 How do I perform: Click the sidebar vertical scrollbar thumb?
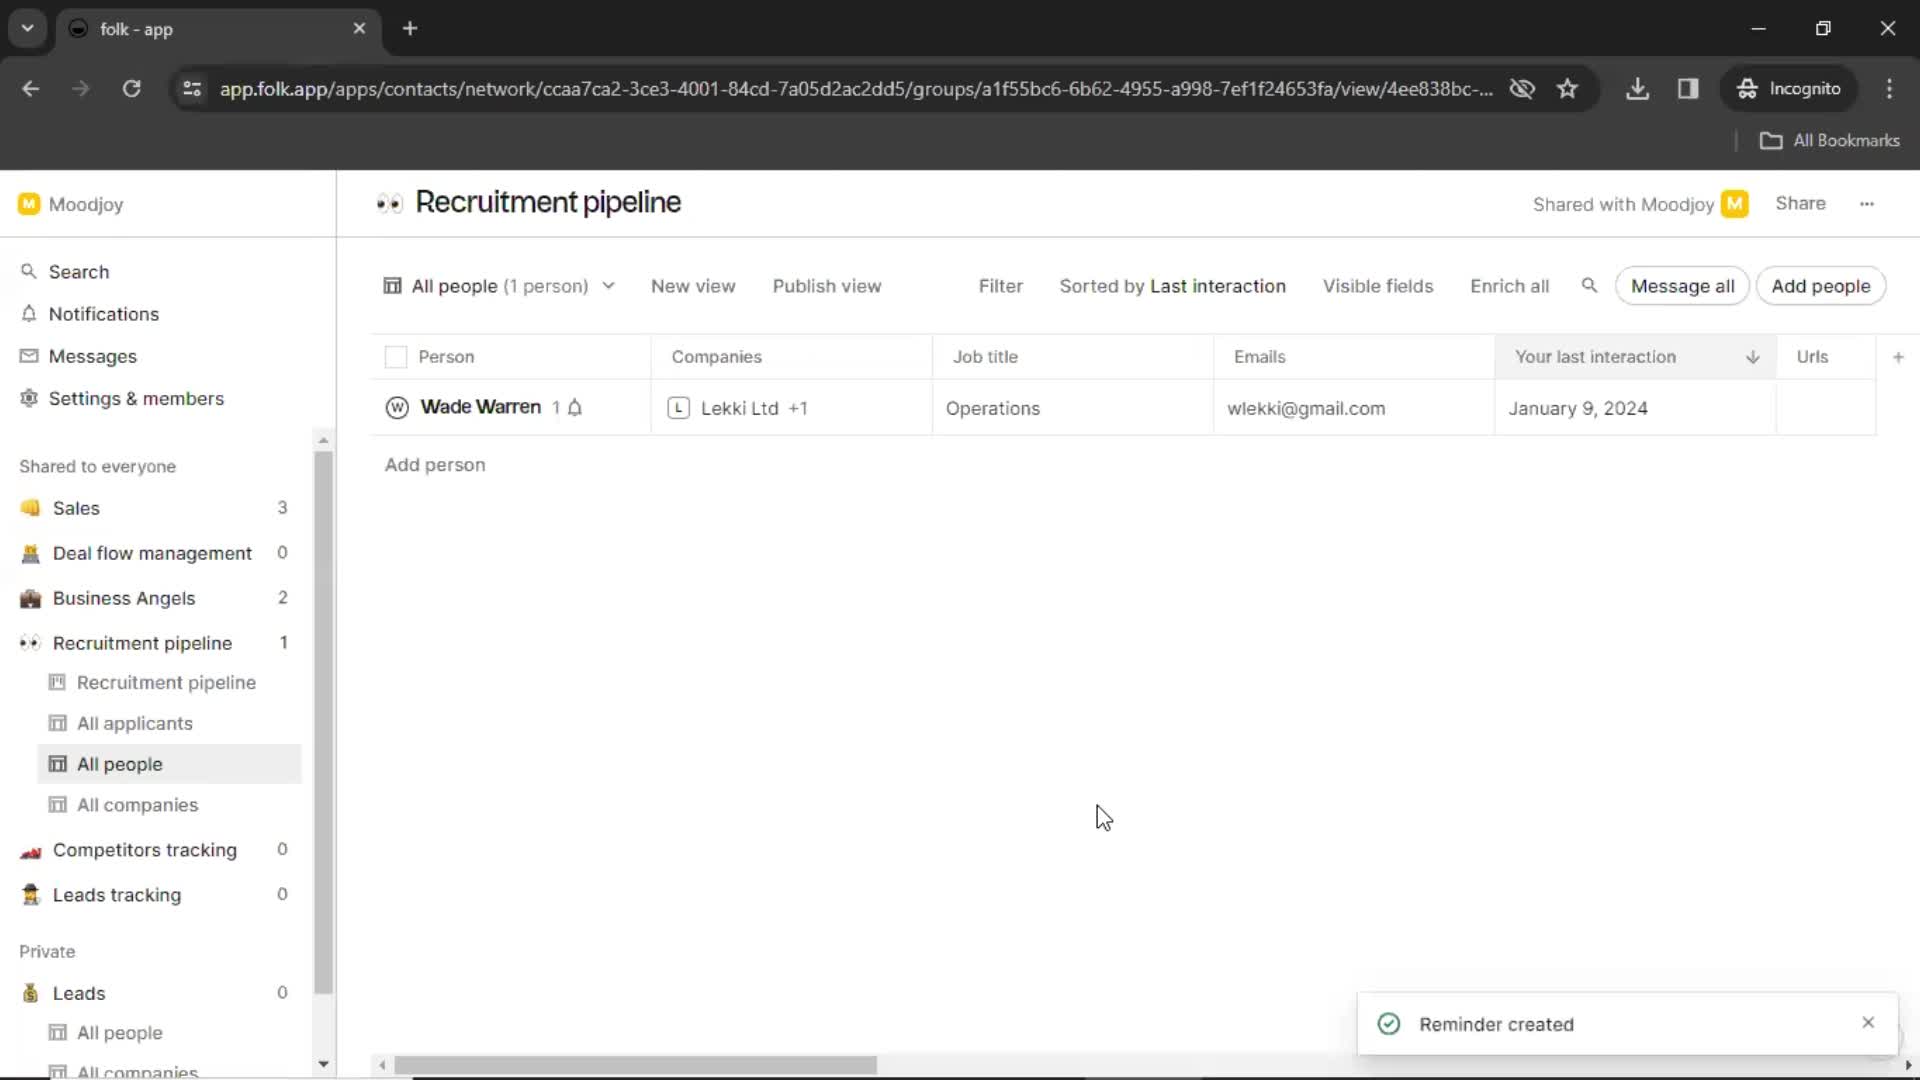tap(323, 720)
